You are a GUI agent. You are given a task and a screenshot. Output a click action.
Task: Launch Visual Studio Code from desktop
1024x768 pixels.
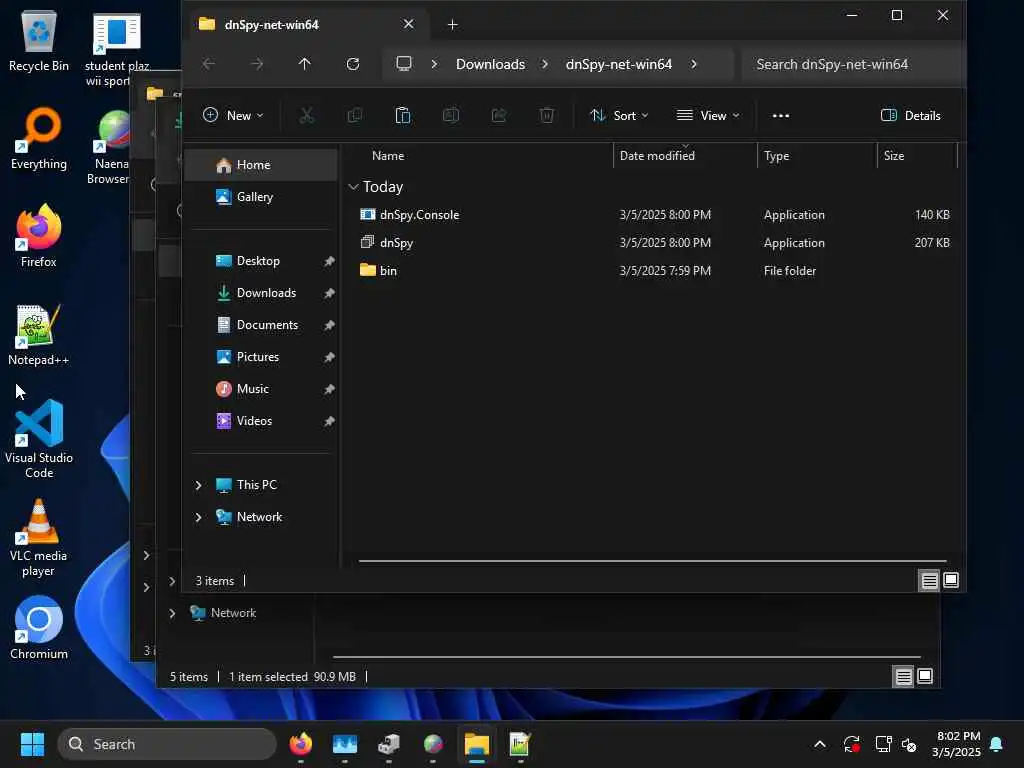click(39, 439)
